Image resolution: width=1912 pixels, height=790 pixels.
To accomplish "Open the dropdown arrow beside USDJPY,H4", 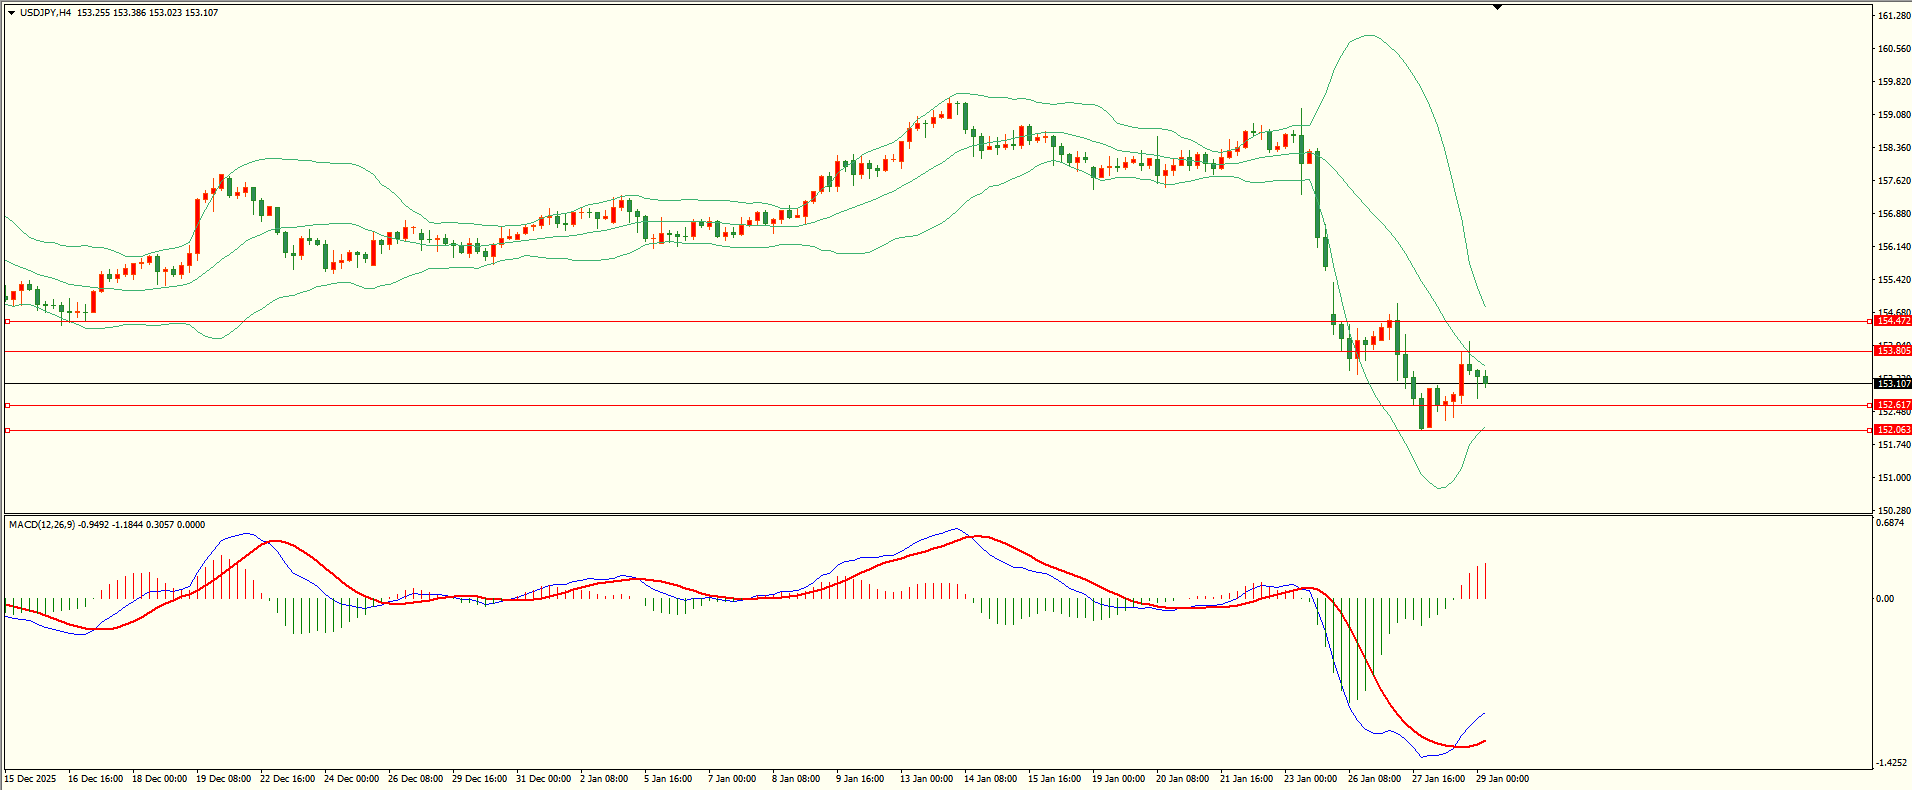I will pyautogui.click(x=11, y=13).
